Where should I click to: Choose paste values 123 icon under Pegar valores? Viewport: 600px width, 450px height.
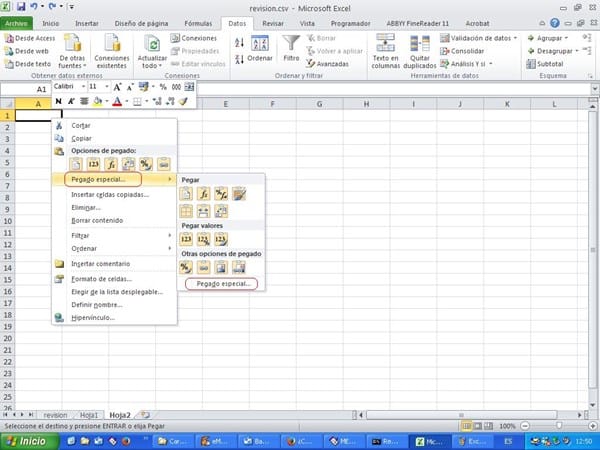pyautogui.click(x=187, y=239)
